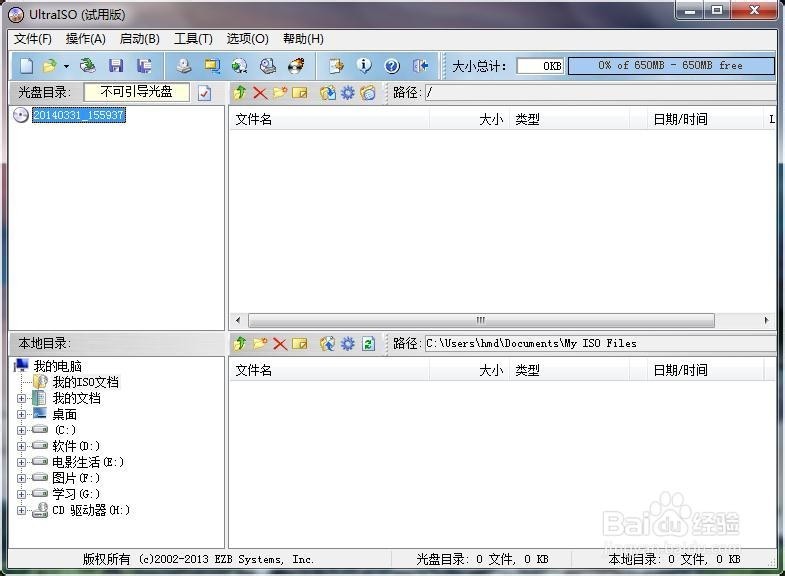Sort disc file list by 文件名 column
Image resolution: width=785 pixels, height=576 pixels.
click(x=329, y=120)
